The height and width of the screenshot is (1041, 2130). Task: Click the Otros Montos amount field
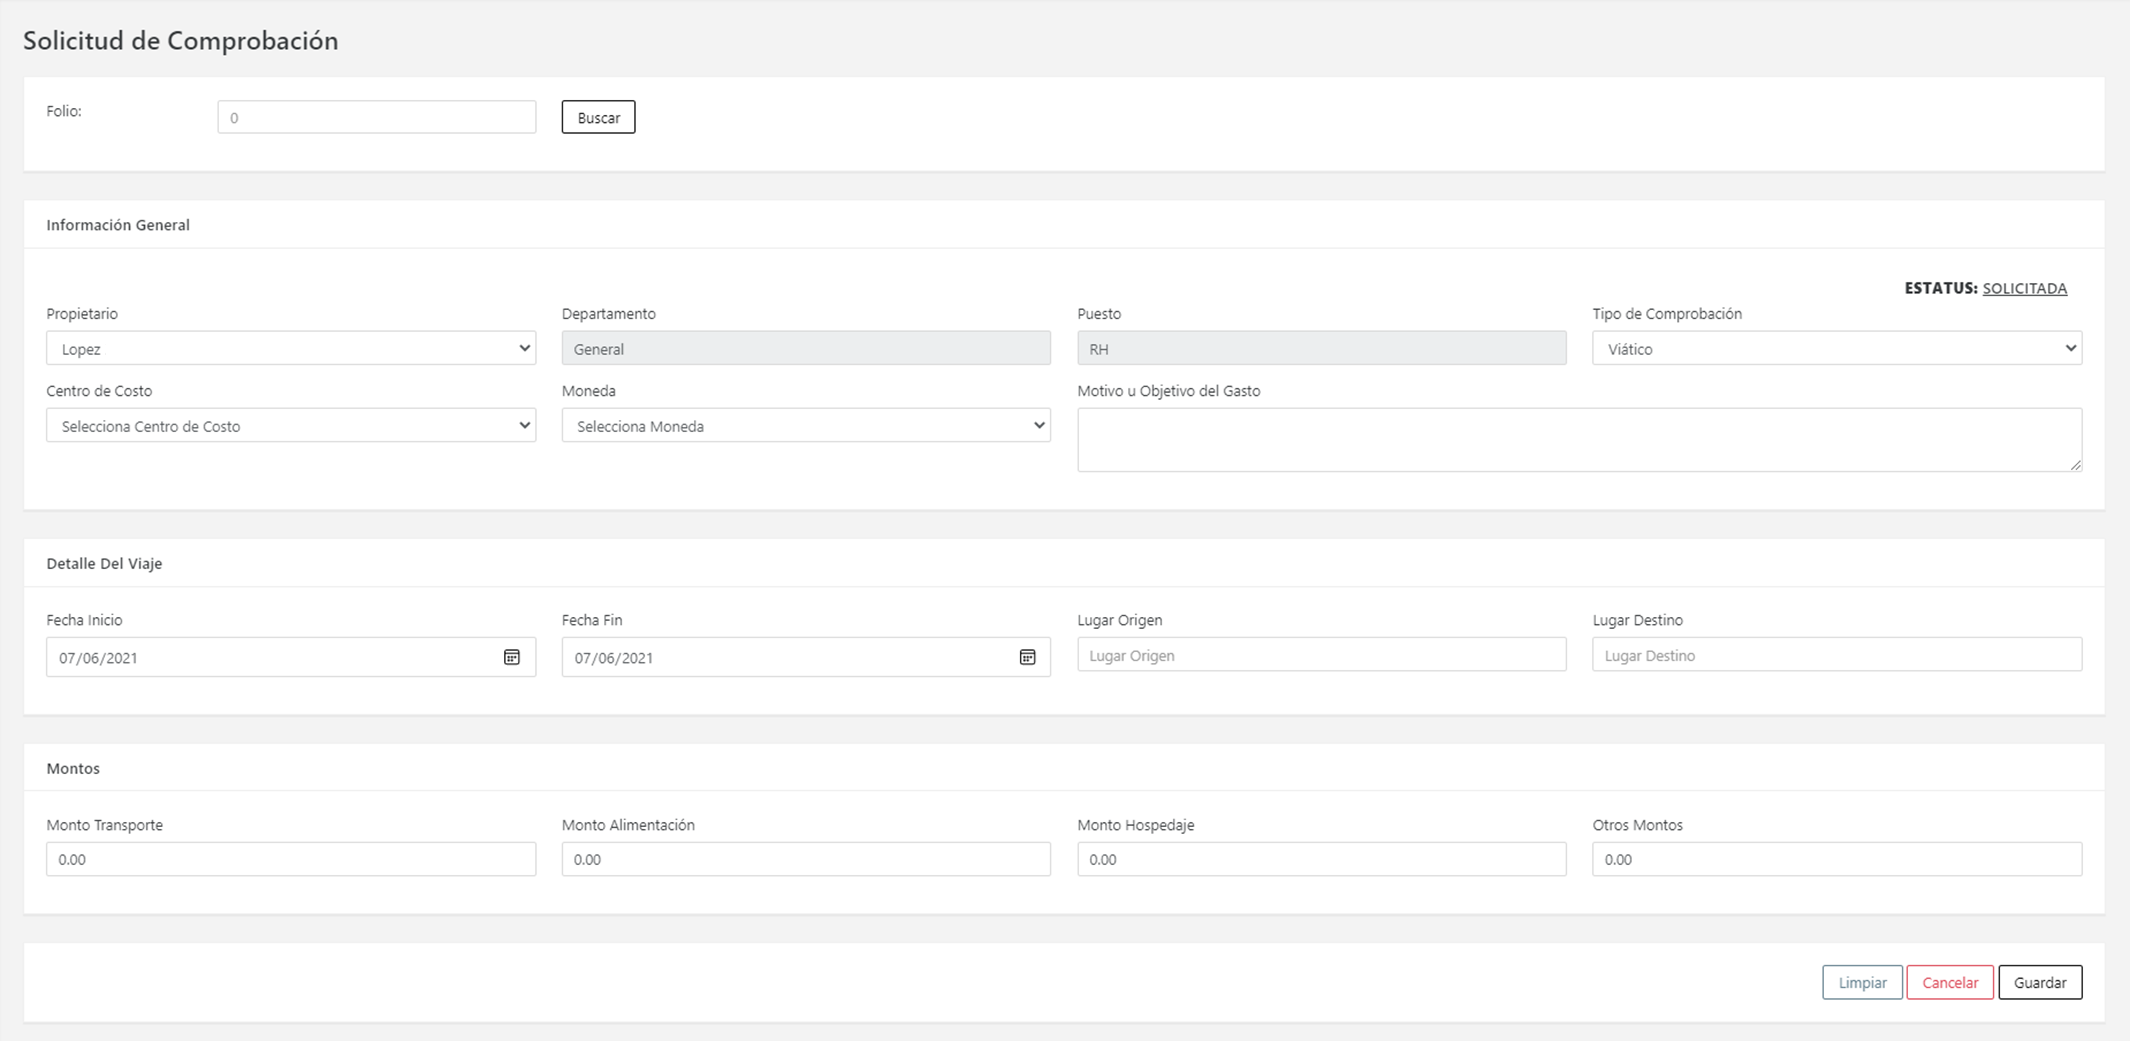[x=1836, y=859]
